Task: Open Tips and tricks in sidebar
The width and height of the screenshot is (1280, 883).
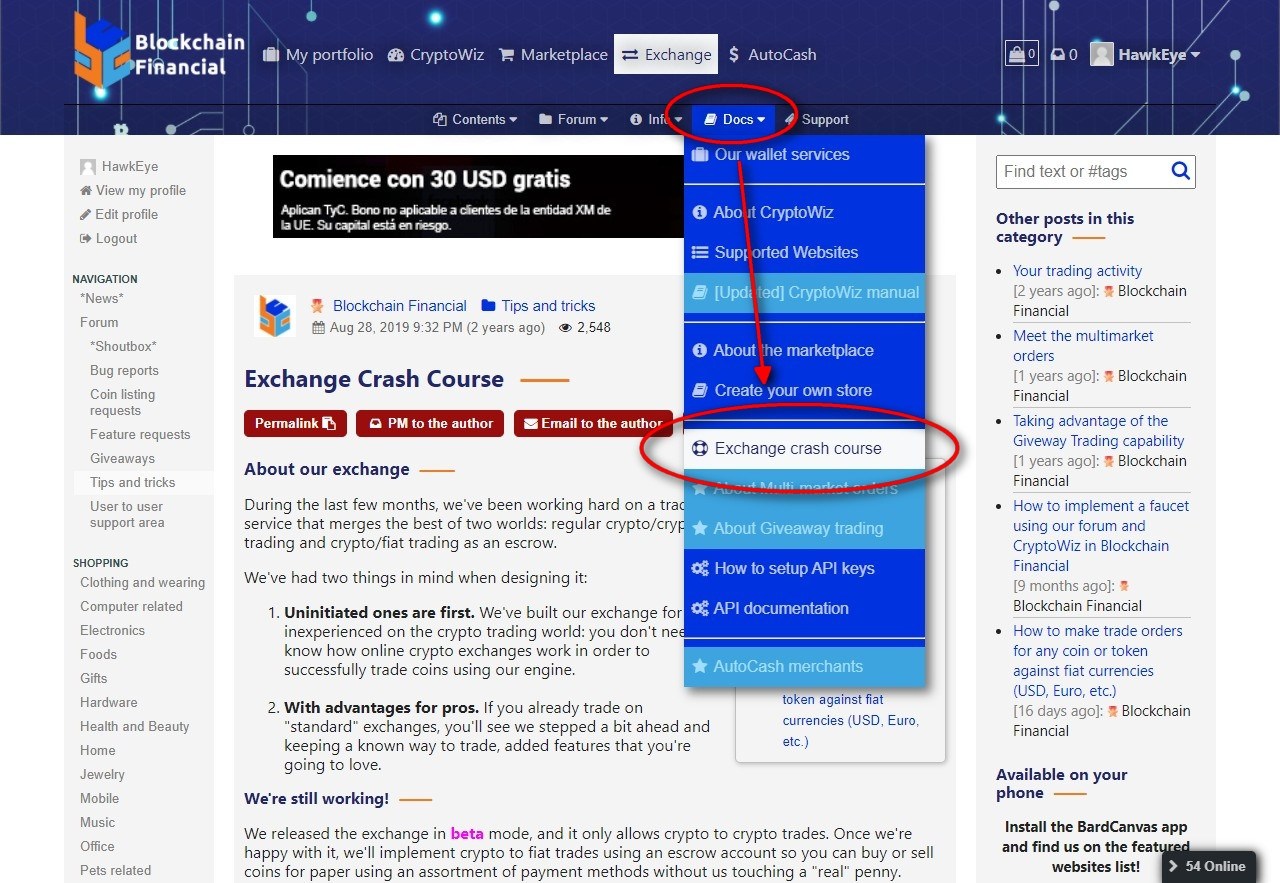Action: (132, 482)
